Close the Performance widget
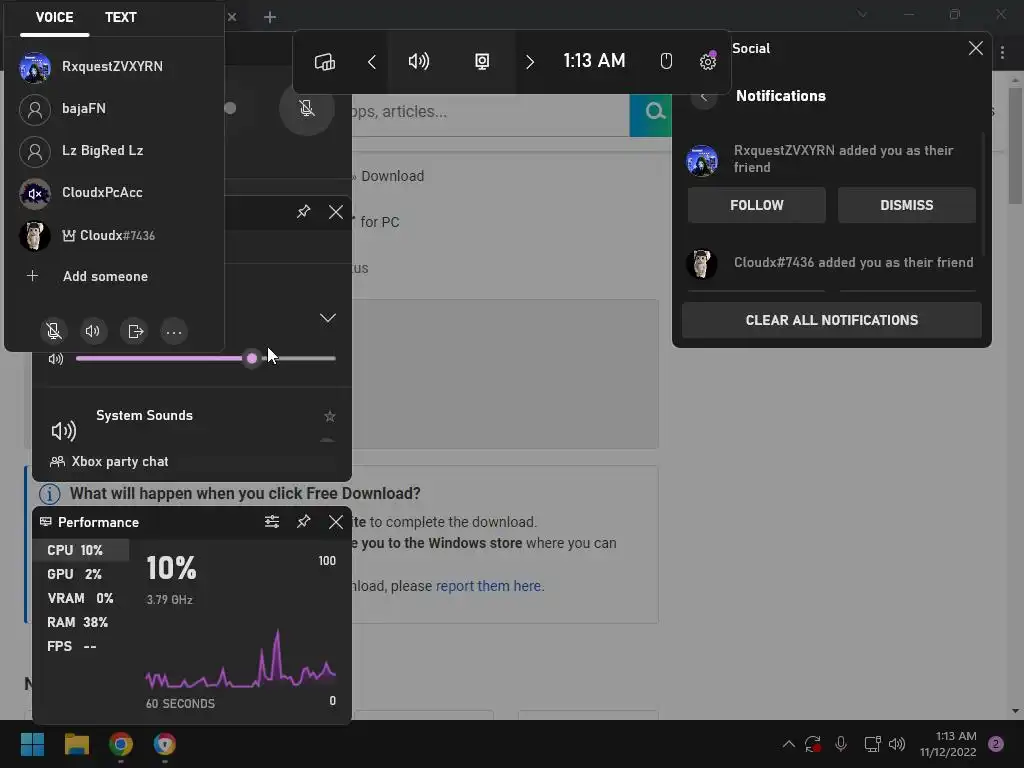The width and height of the screenshot is (1024, 768). pyautogui.click(x=336, y=522)
